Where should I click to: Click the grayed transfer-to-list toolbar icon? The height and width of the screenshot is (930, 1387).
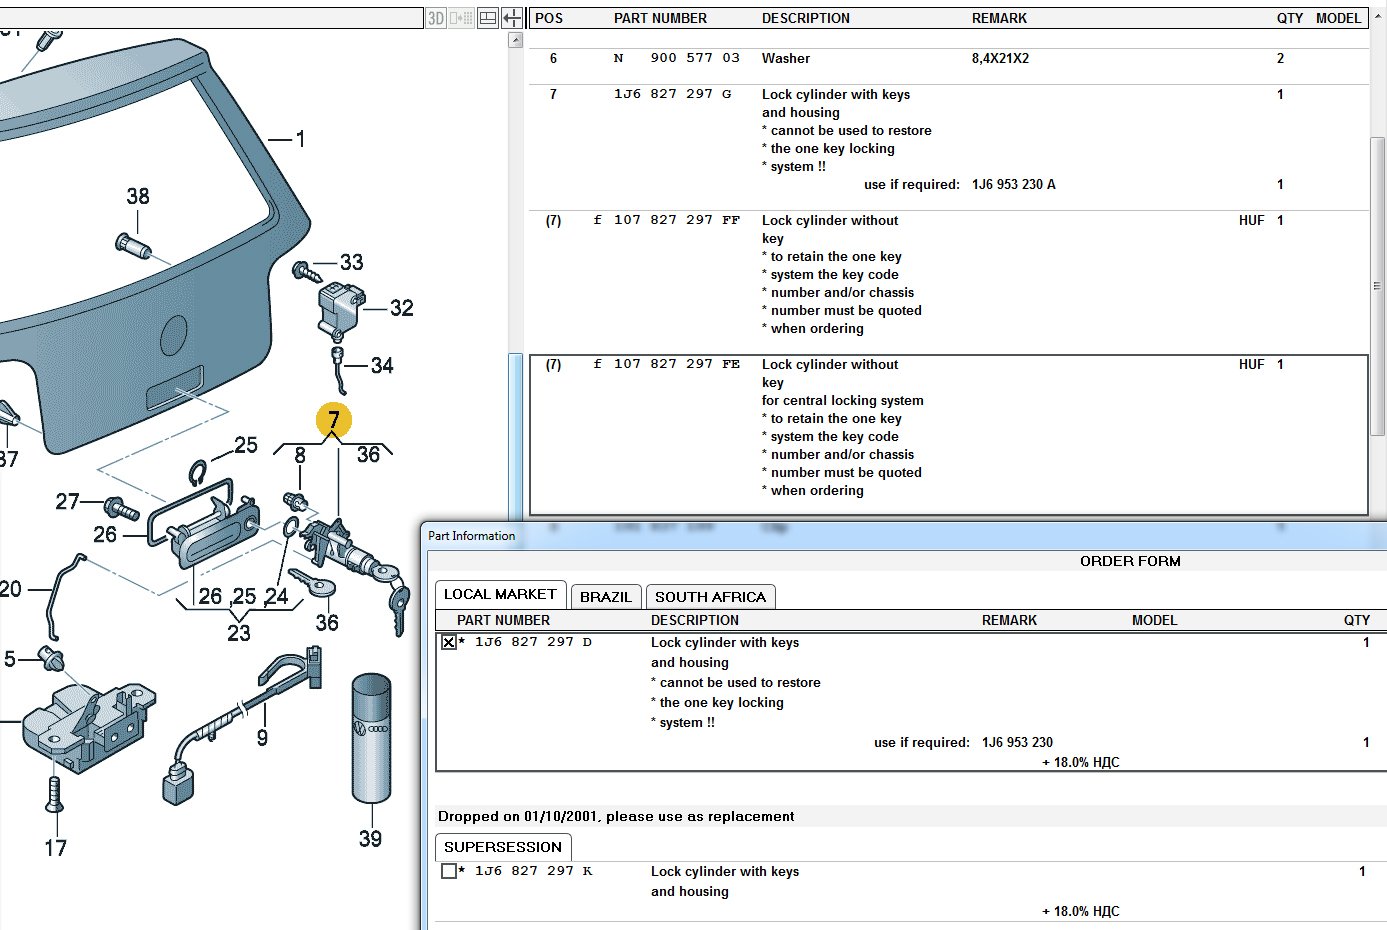coord(461,18)
